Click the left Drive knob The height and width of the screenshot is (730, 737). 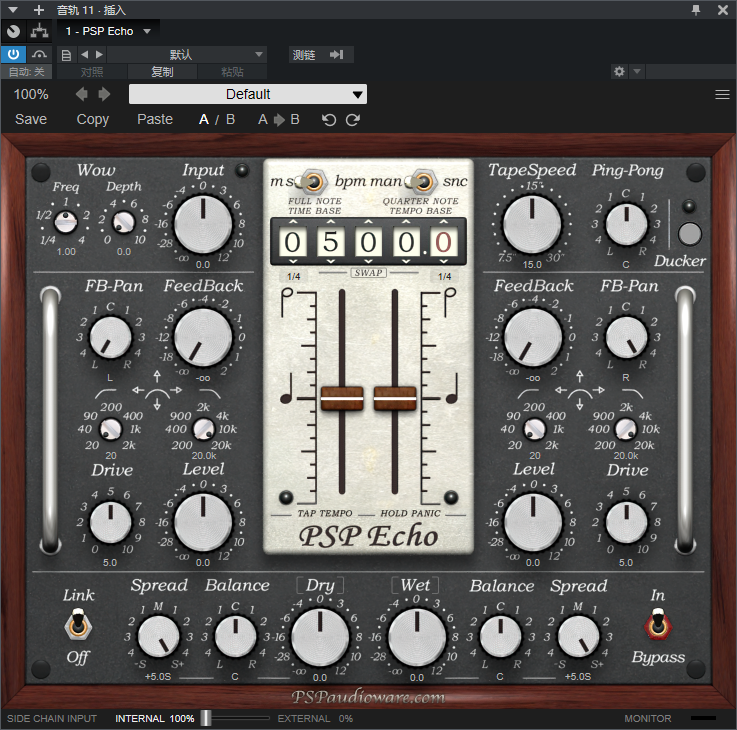coord(110,522)
